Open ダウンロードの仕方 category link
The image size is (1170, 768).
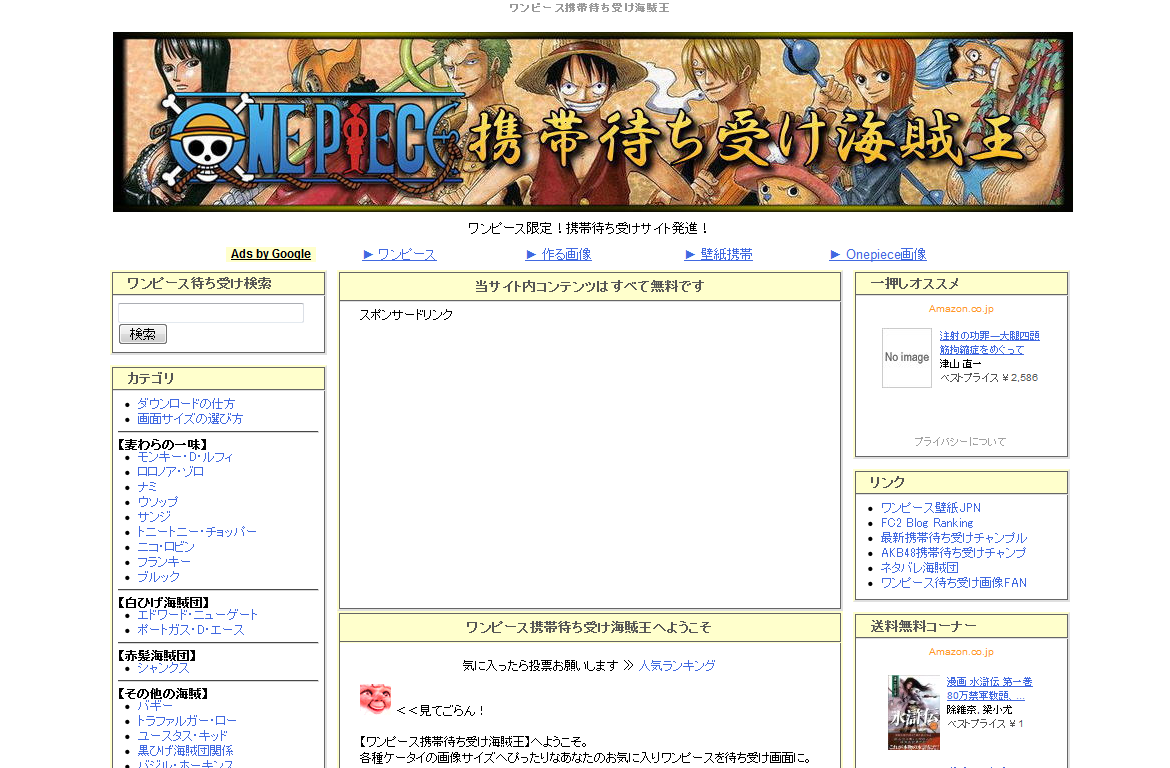pos(186,404)
